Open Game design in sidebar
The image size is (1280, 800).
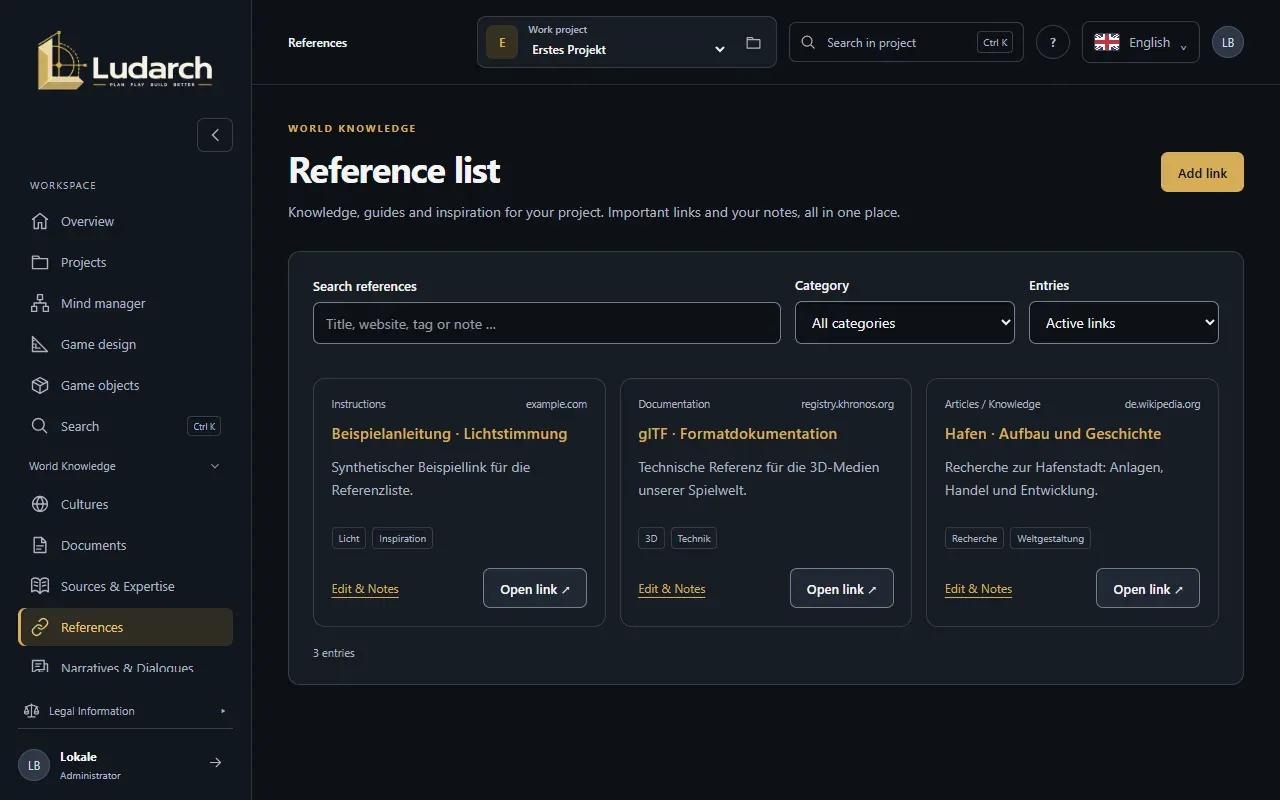(x=125, y=344)
